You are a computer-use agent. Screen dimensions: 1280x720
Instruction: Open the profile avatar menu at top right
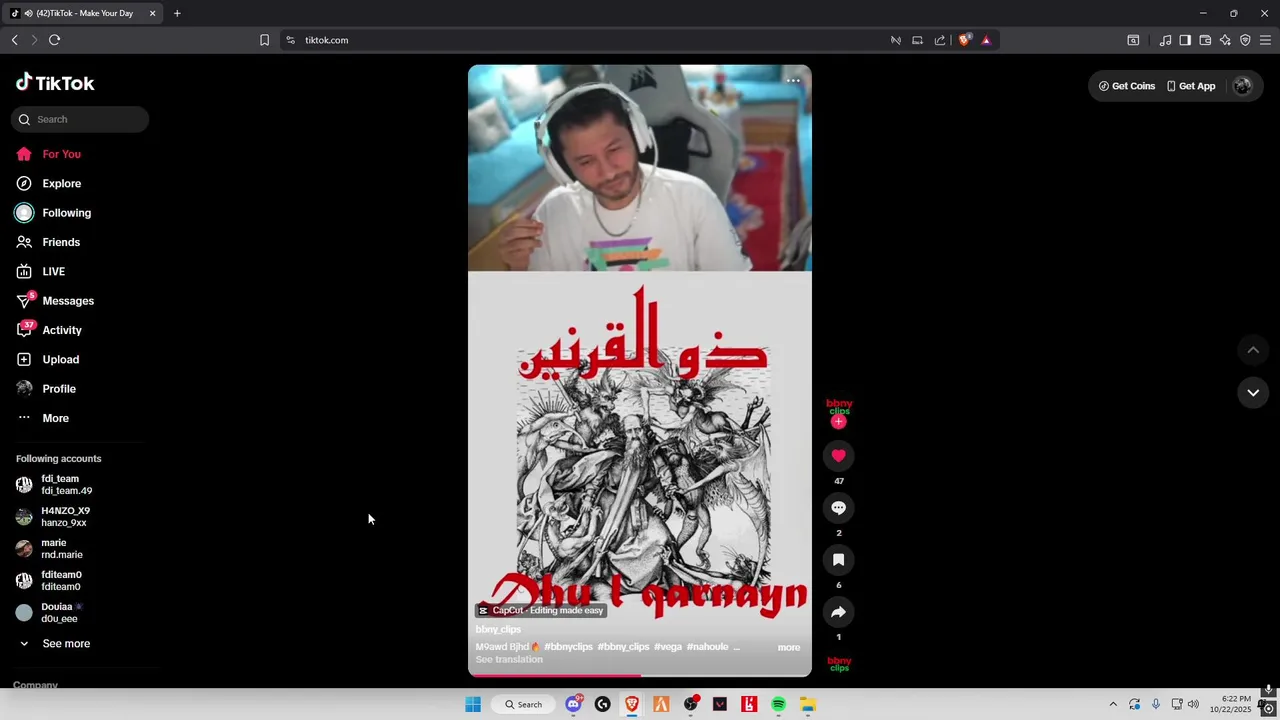[1243, 86]
